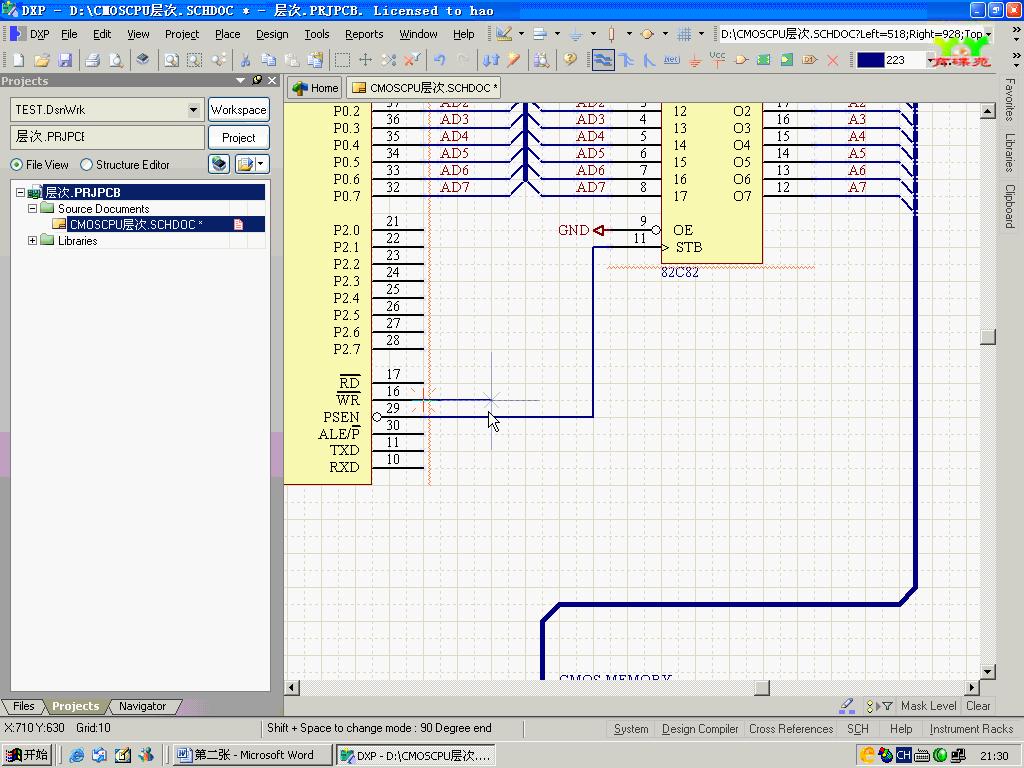Viewport: 1024px width, 768px height.
Task: Place a No ERC red X marker
Action: click(833, 60)
